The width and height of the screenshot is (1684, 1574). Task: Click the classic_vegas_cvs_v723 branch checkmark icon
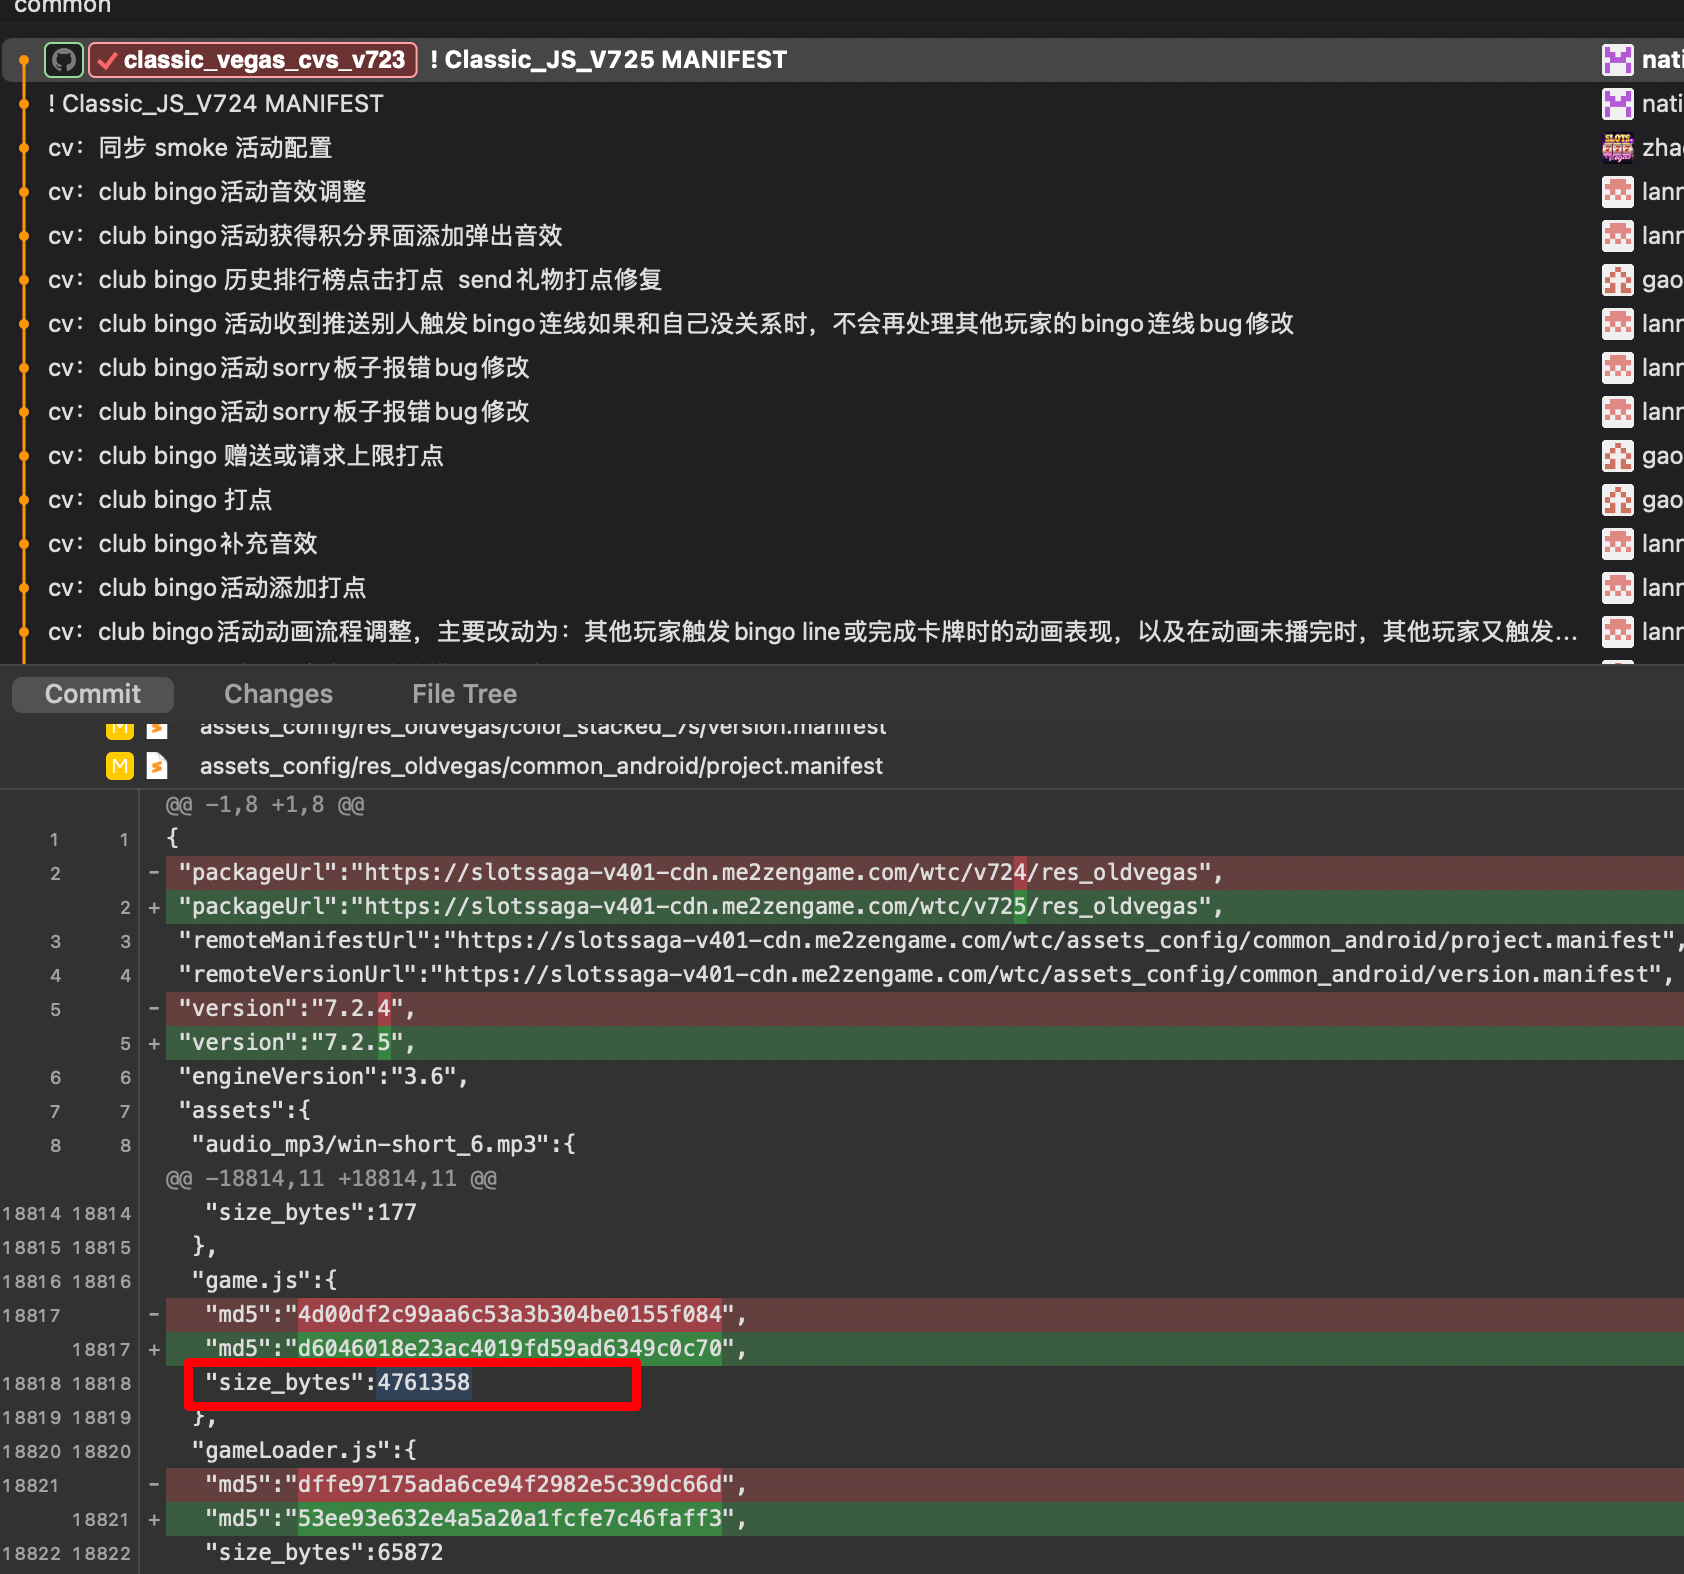108,60
